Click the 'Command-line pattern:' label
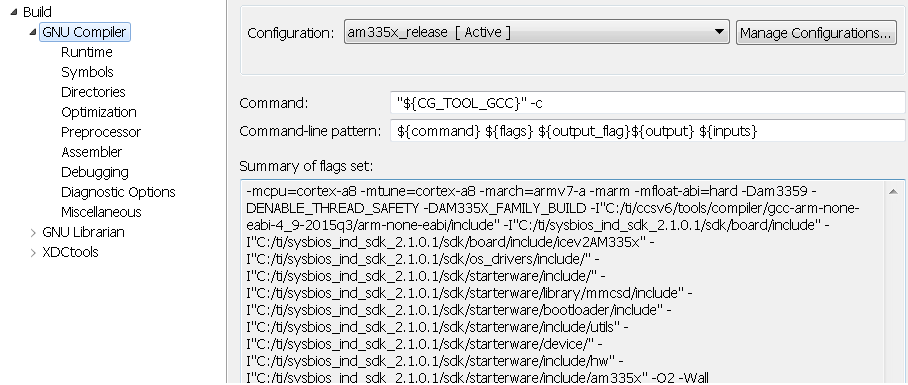Viewport: 908px width, 385px height. tap(310, 132)
